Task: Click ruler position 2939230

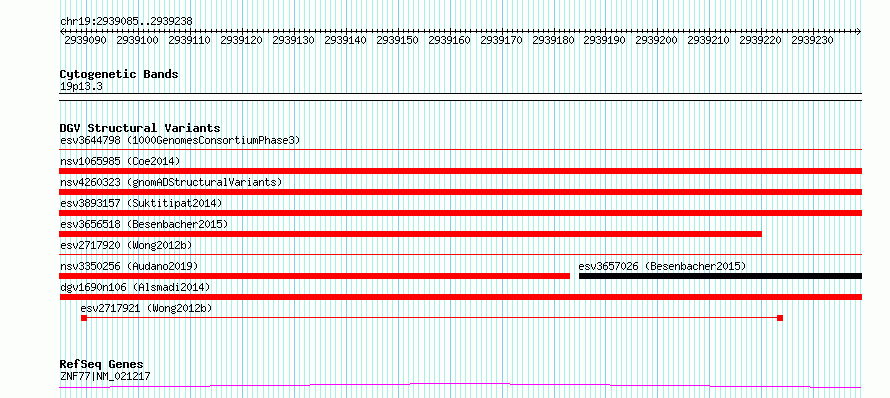Action: point(812,40)
